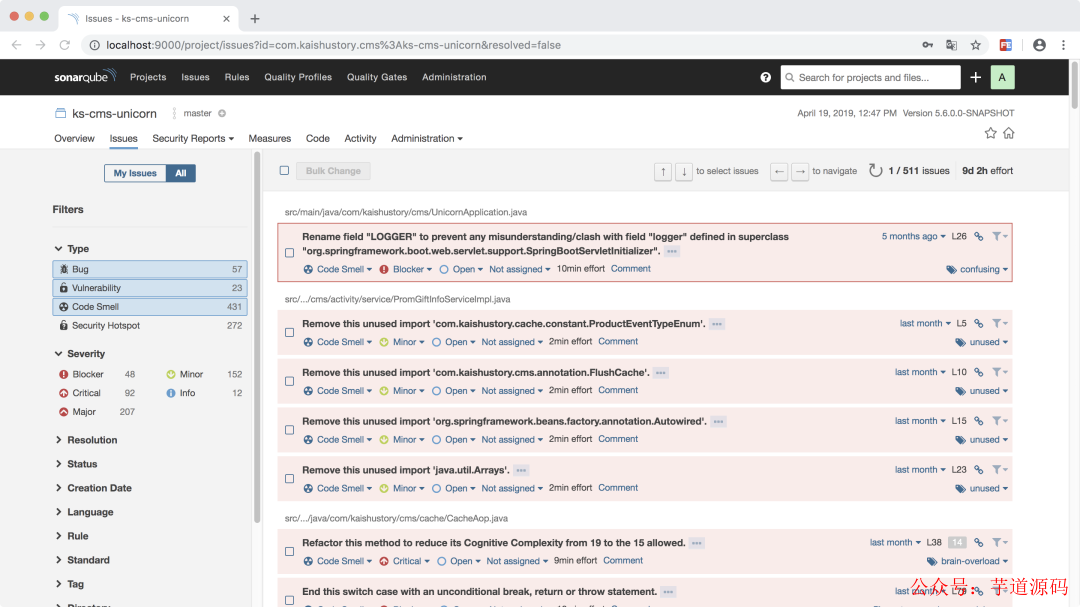The height and width of the screenshot is (607, 1080).
Task: Focus the 'Search for projects and files' field
Action: pyautogui.click(x=871, y=77)
